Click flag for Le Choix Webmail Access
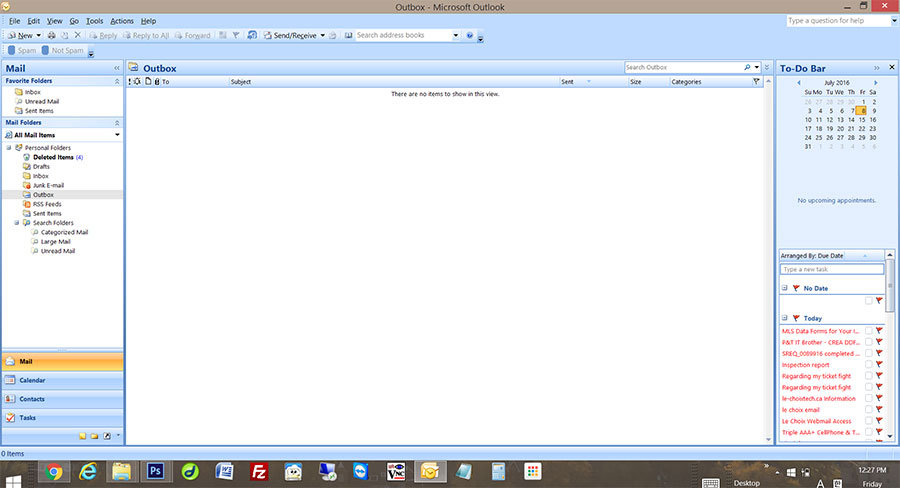The image size is (900, 488). coord(879,421)
